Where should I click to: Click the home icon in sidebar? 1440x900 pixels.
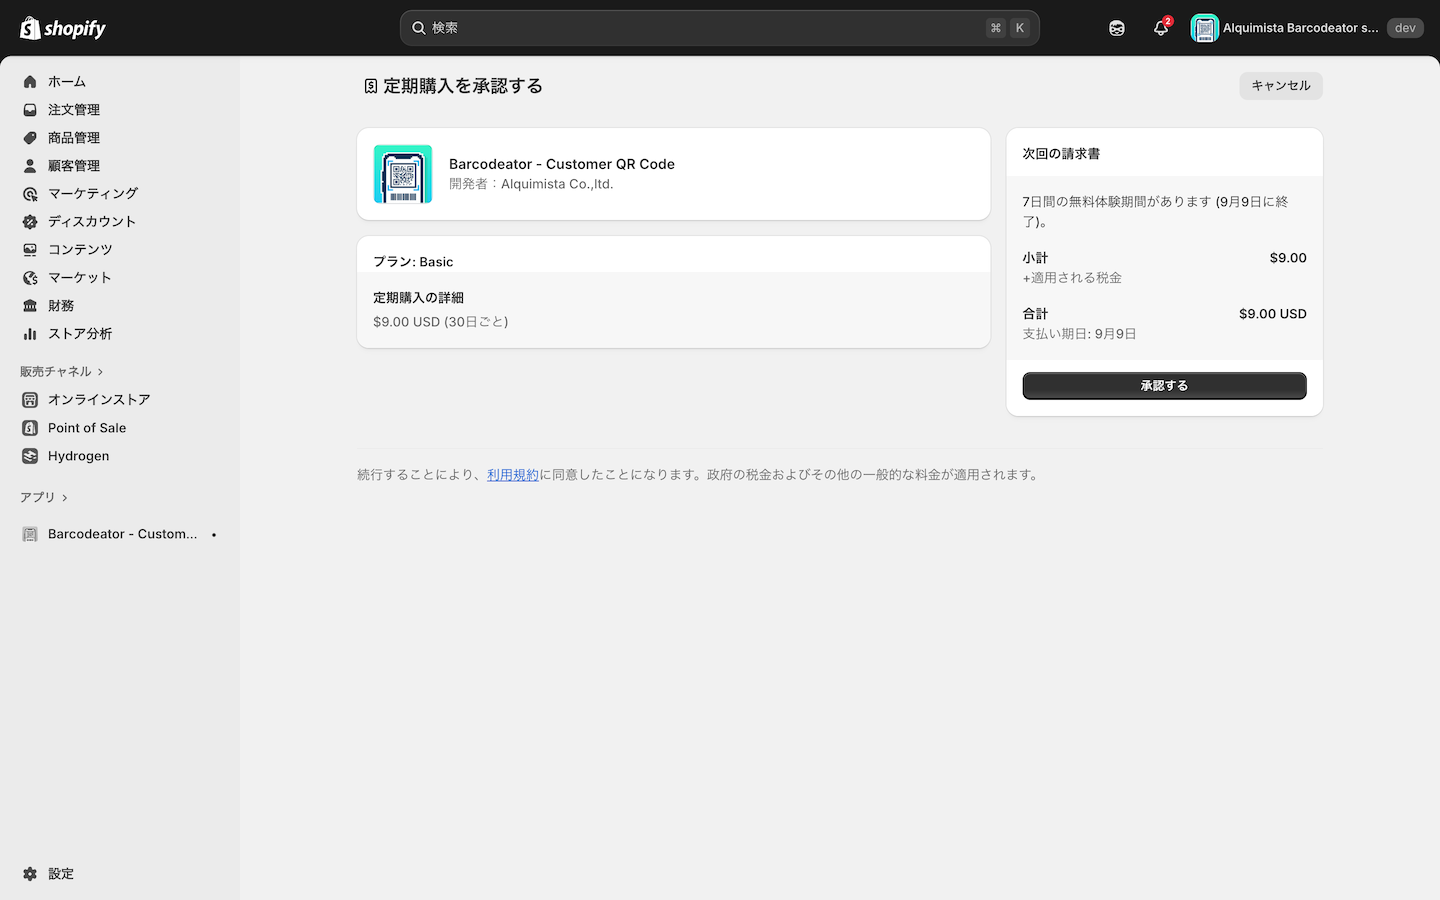30,82
